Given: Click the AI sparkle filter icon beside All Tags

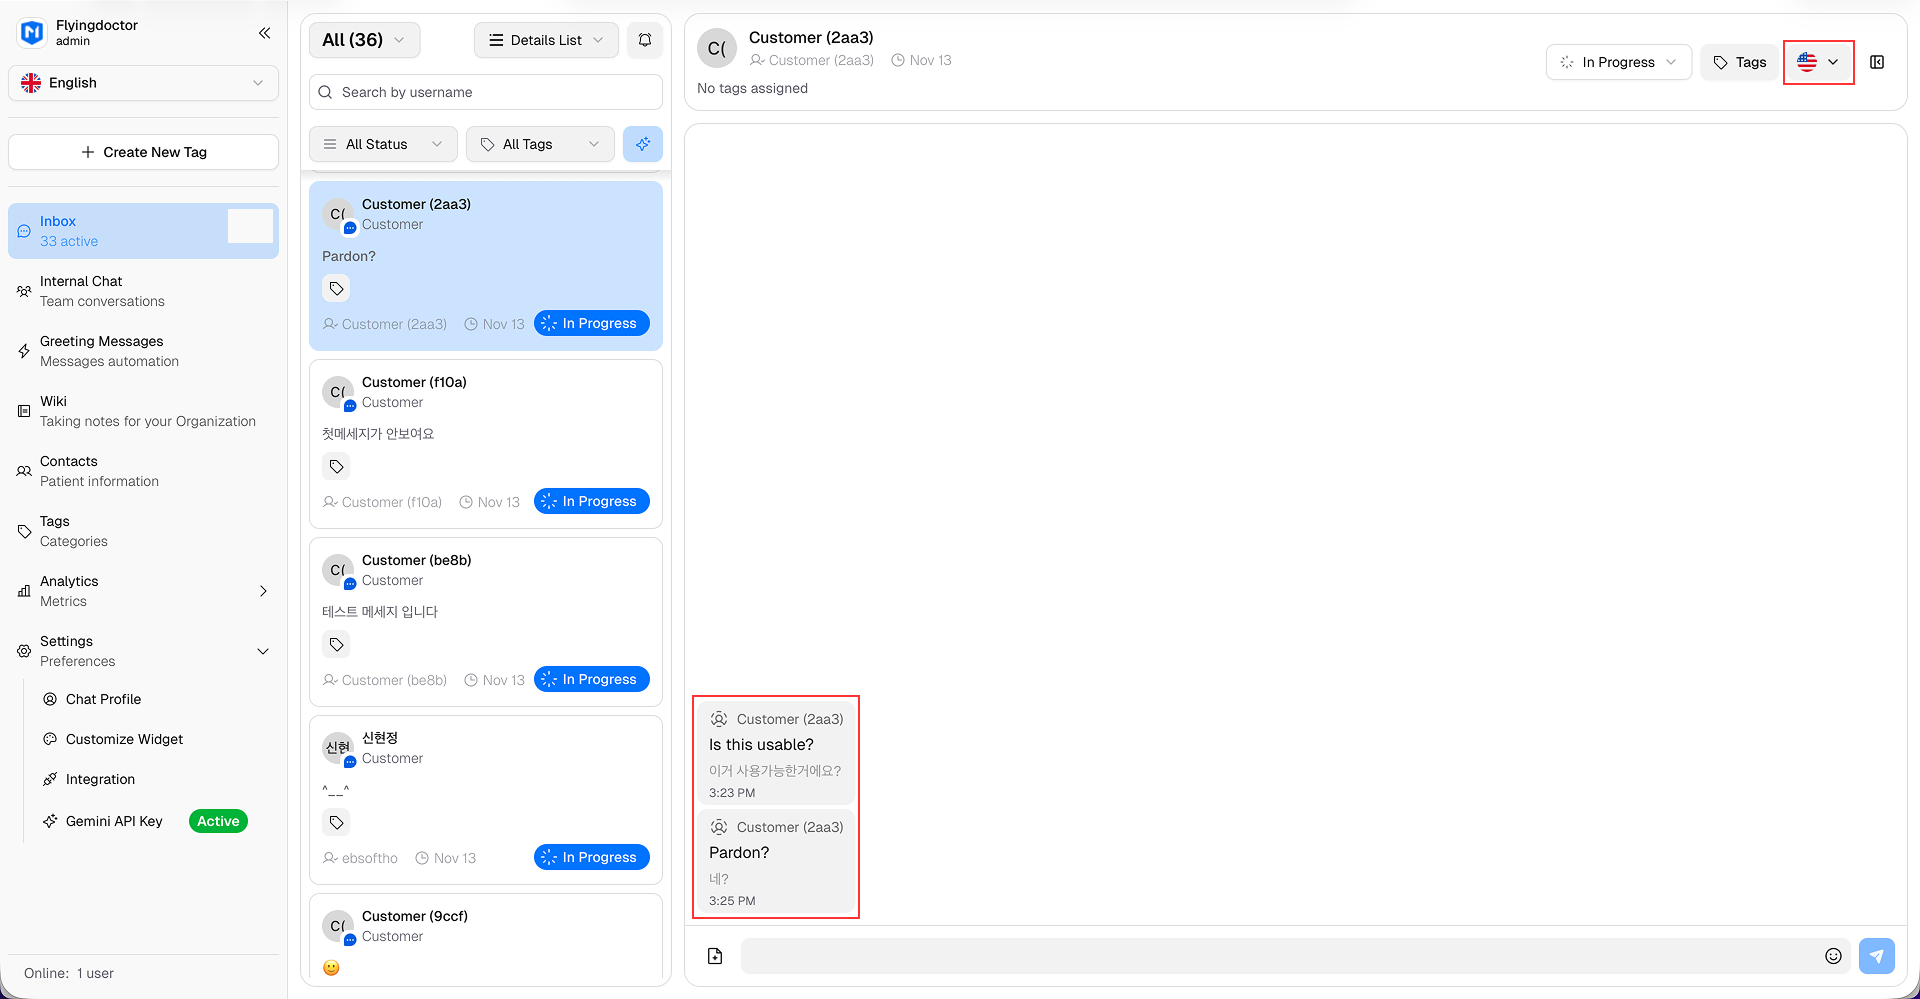Looking at the screenshot, I should click(x=643, y=144).
